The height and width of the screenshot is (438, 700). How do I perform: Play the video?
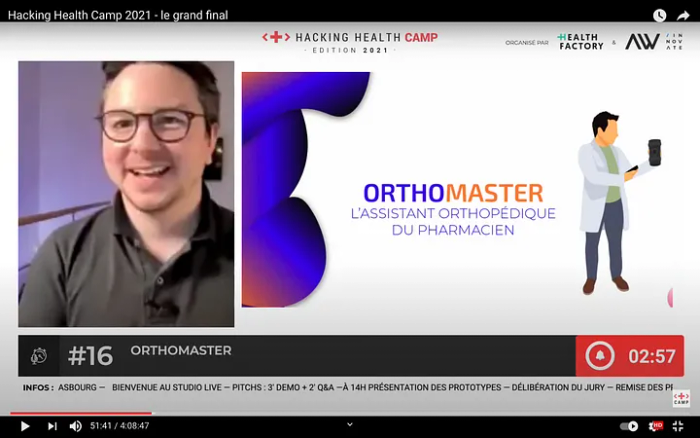tap(25, 426)
